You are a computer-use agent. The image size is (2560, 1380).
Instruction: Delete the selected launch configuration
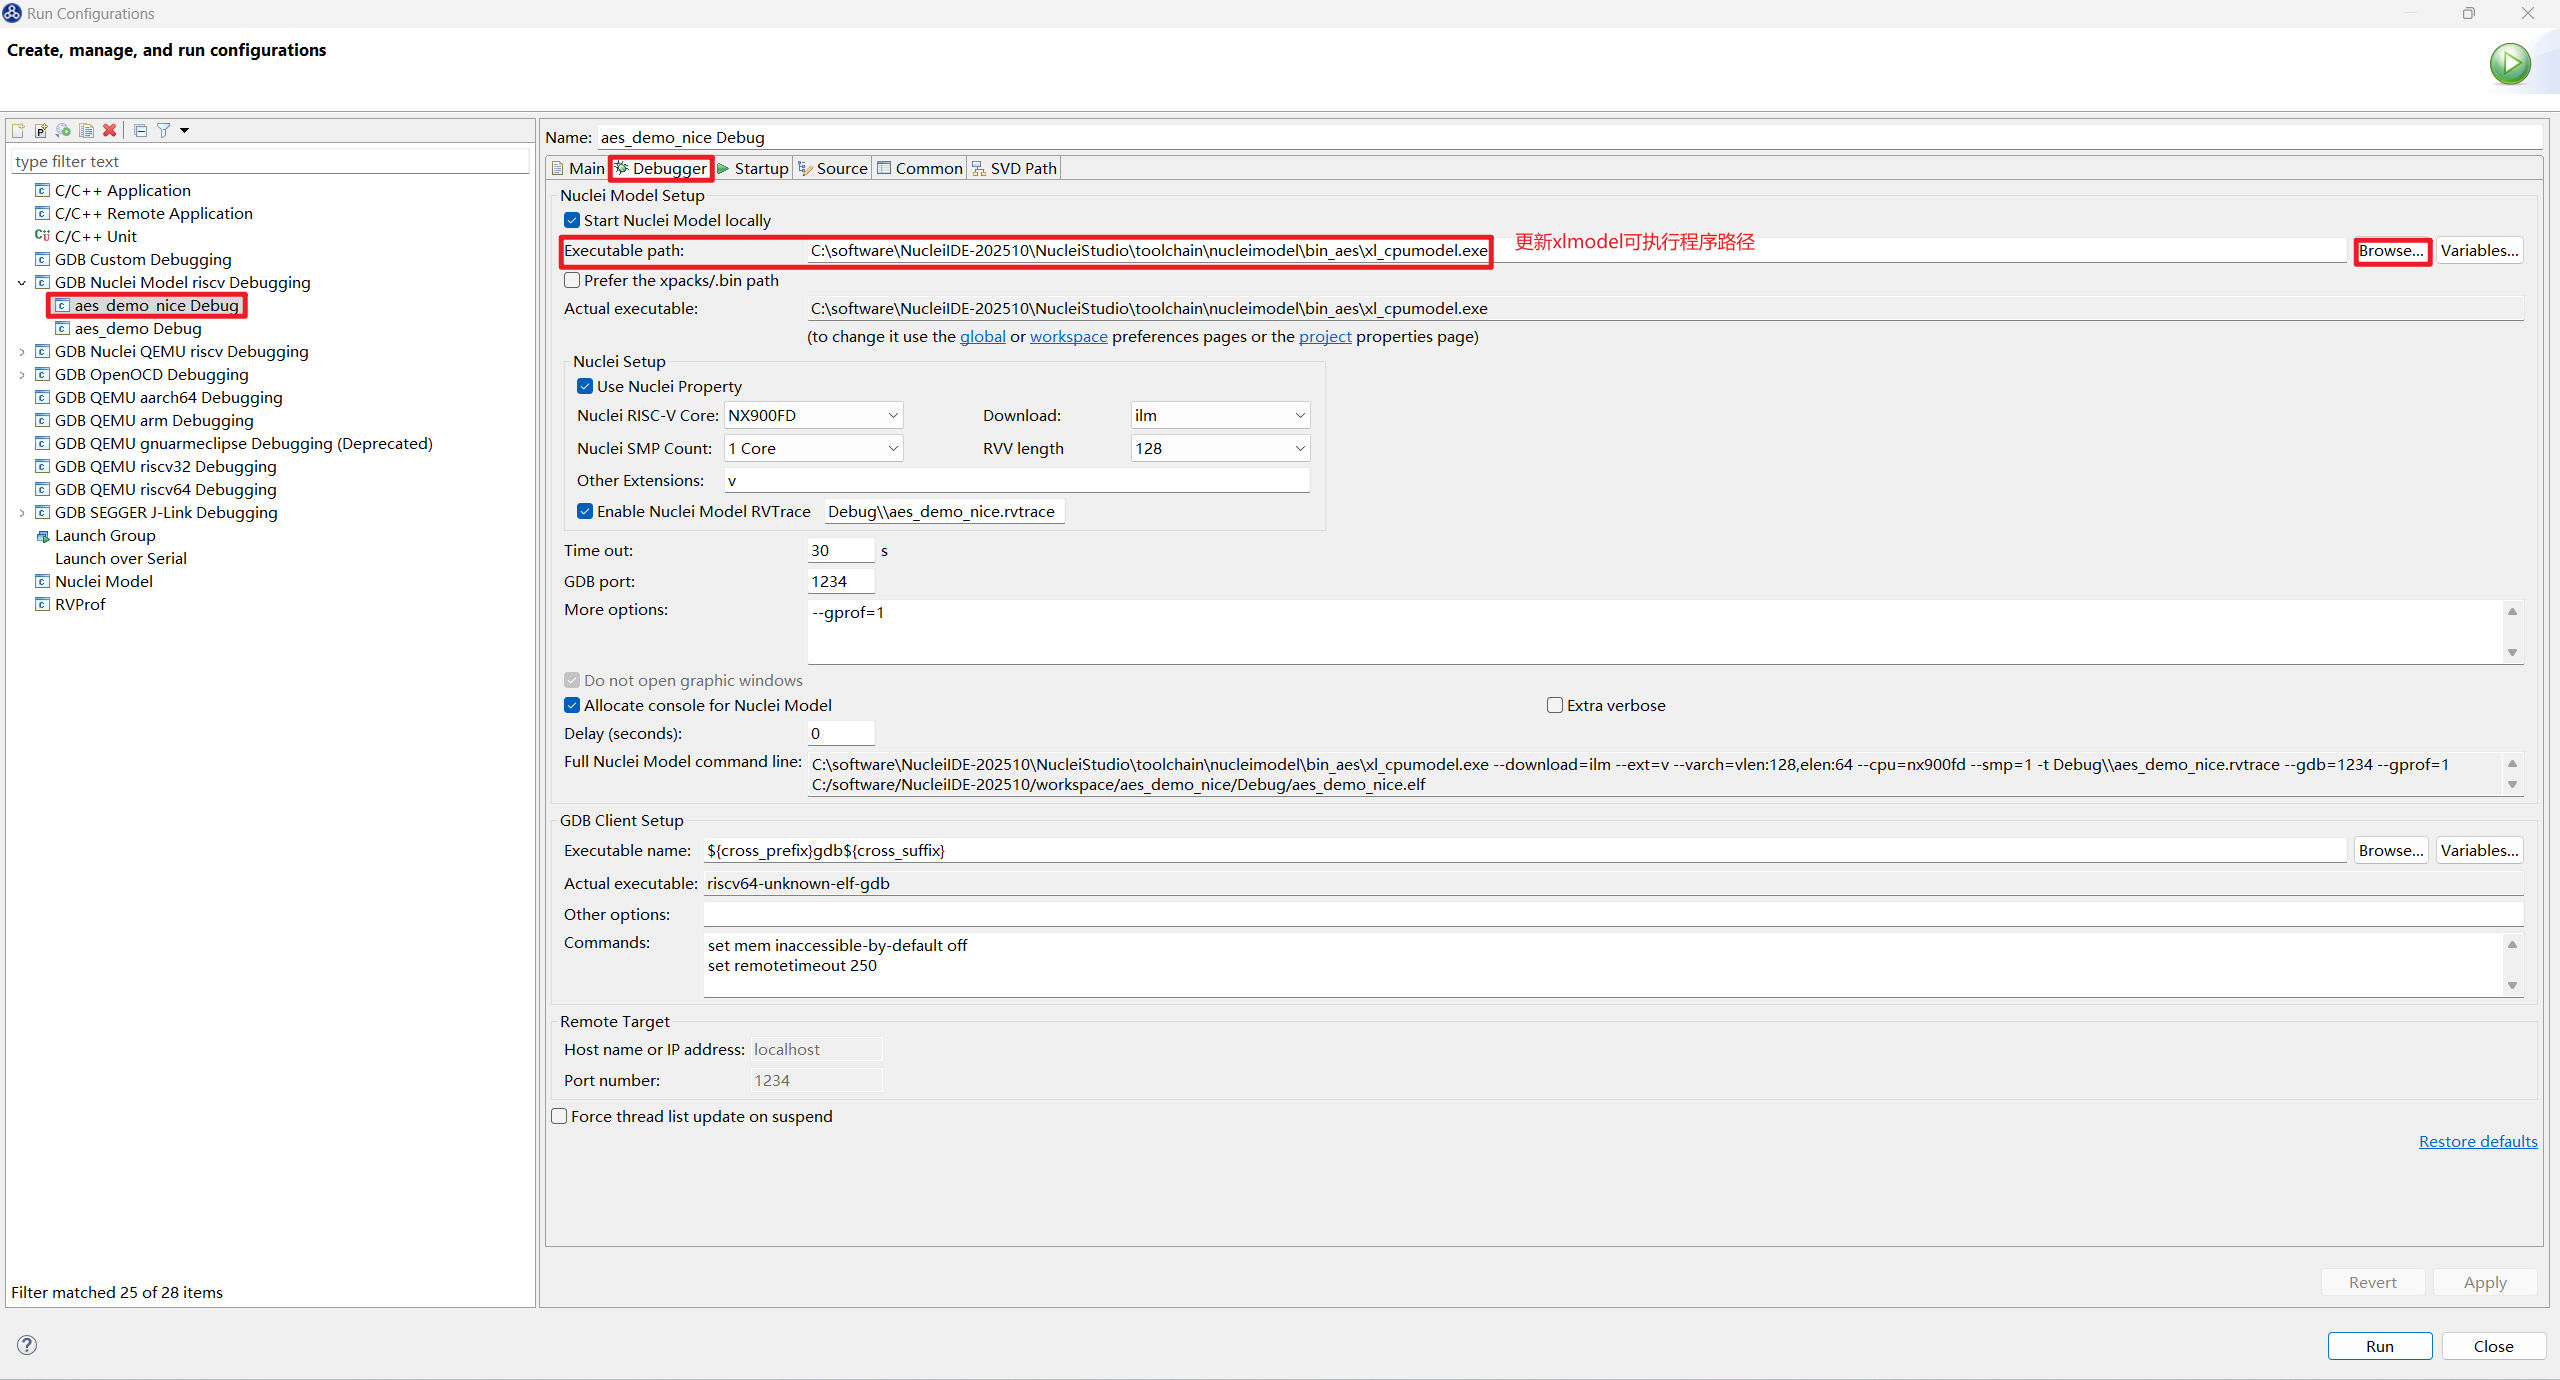coord(110,131)
